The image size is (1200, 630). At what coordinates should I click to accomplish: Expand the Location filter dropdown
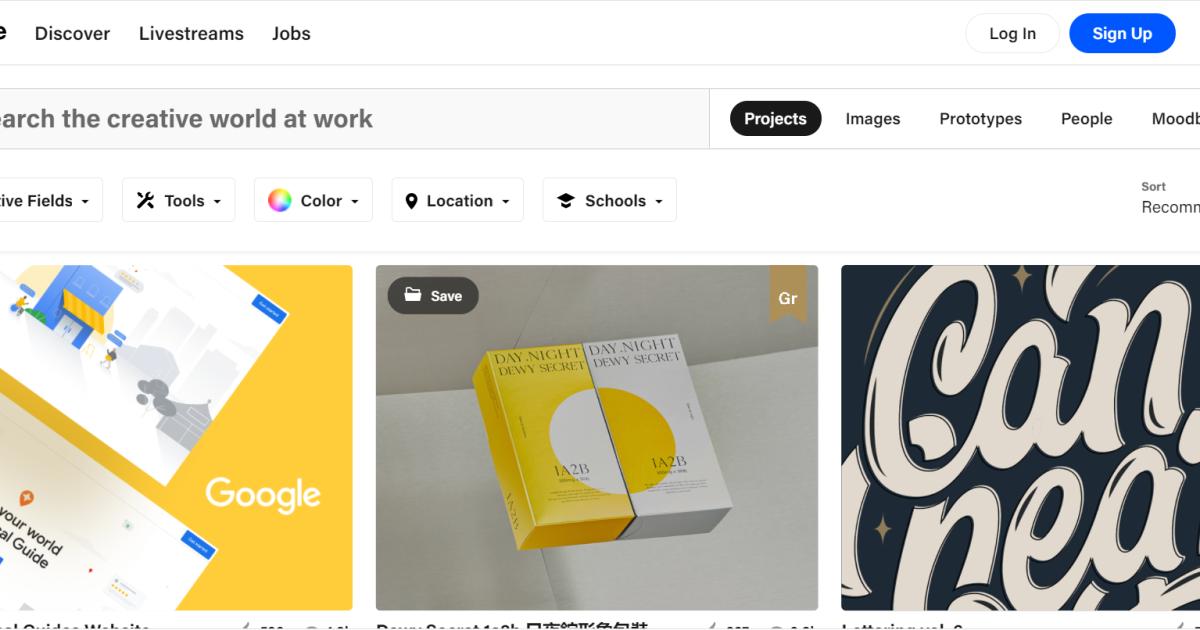[505, 201]
